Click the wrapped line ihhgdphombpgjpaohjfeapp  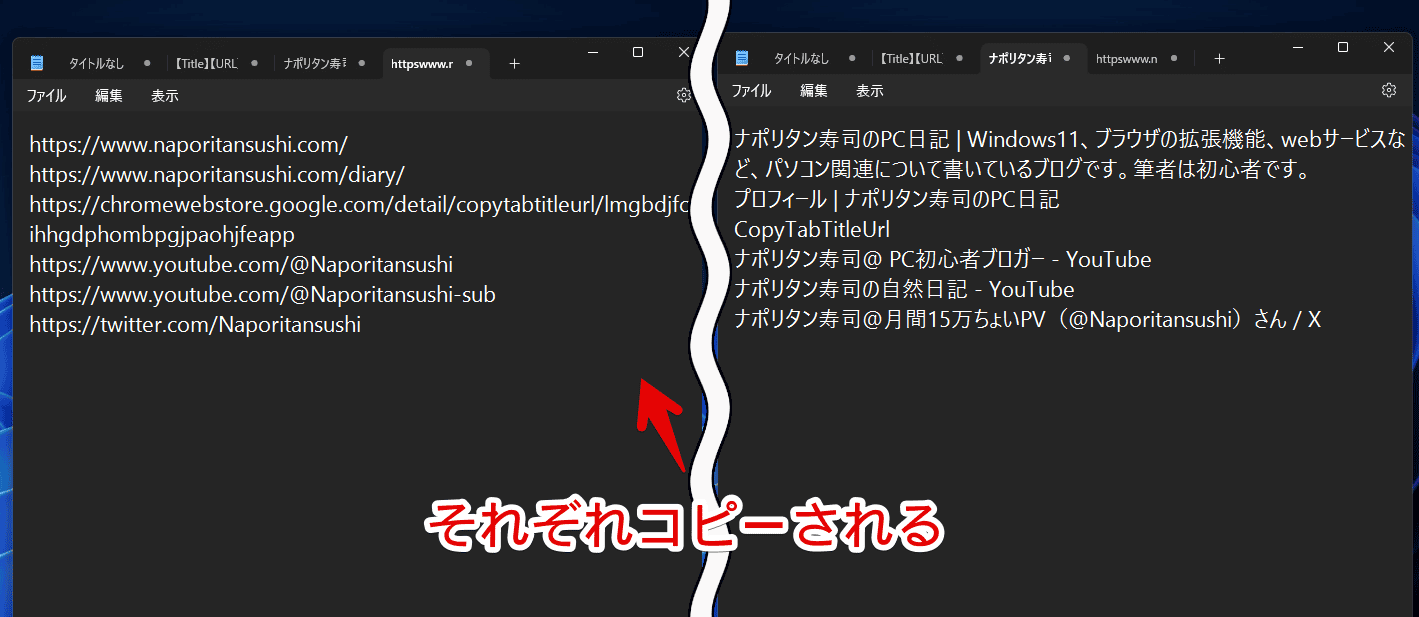162,234
